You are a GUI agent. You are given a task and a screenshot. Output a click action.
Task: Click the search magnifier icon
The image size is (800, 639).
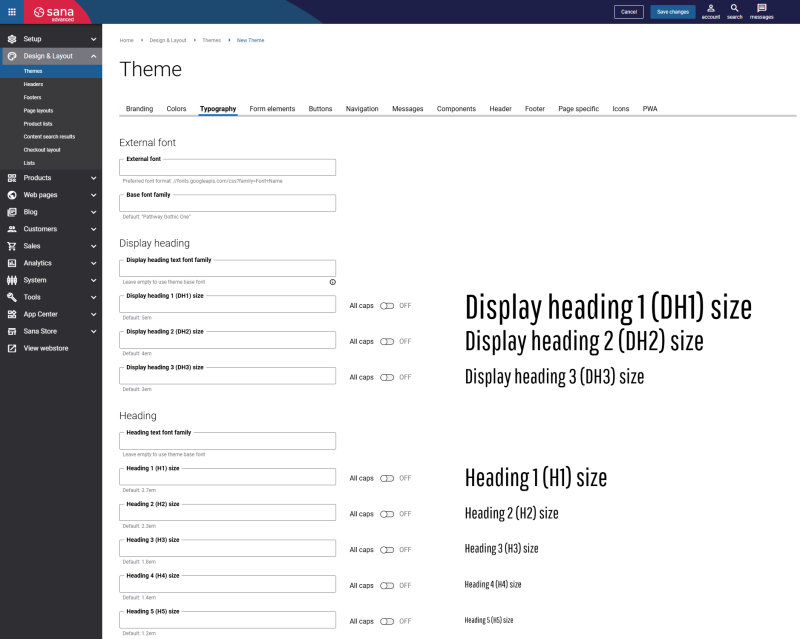click(734, 9)
